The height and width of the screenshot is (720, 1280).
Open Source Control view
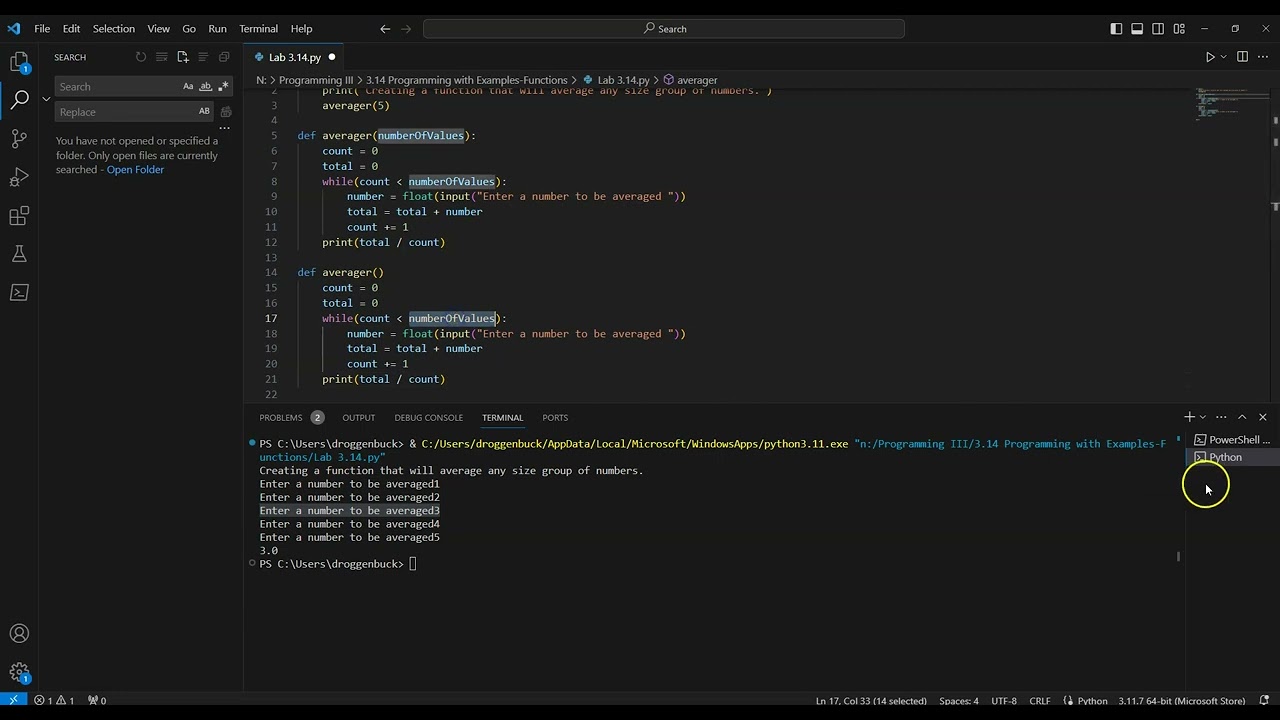(19, 138)
